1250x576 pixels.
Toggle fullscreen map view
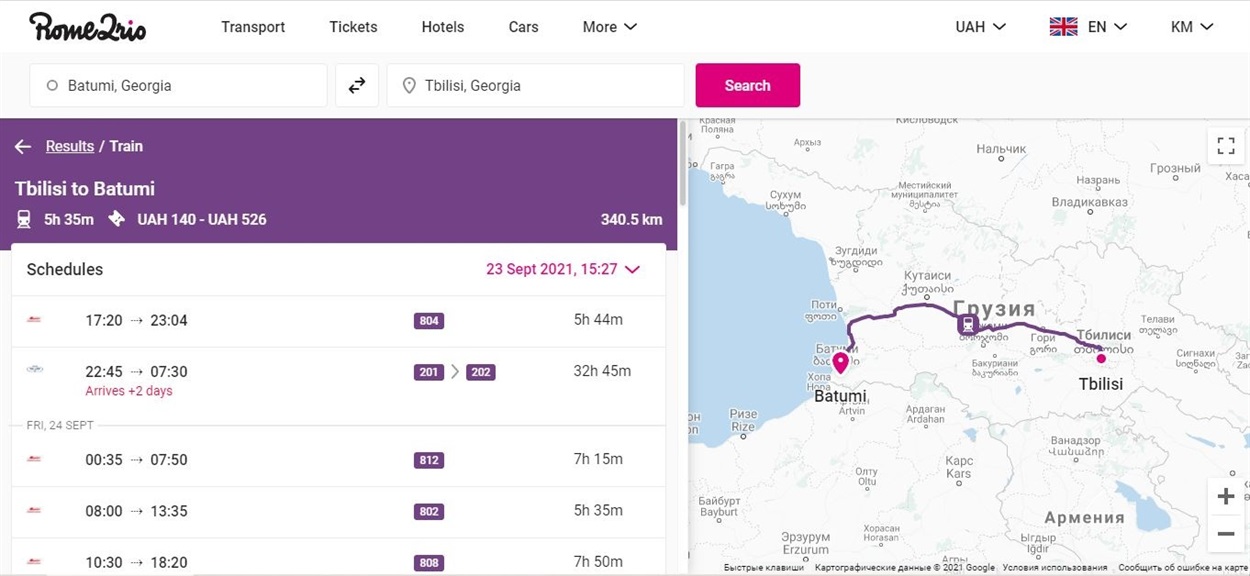1225,146
